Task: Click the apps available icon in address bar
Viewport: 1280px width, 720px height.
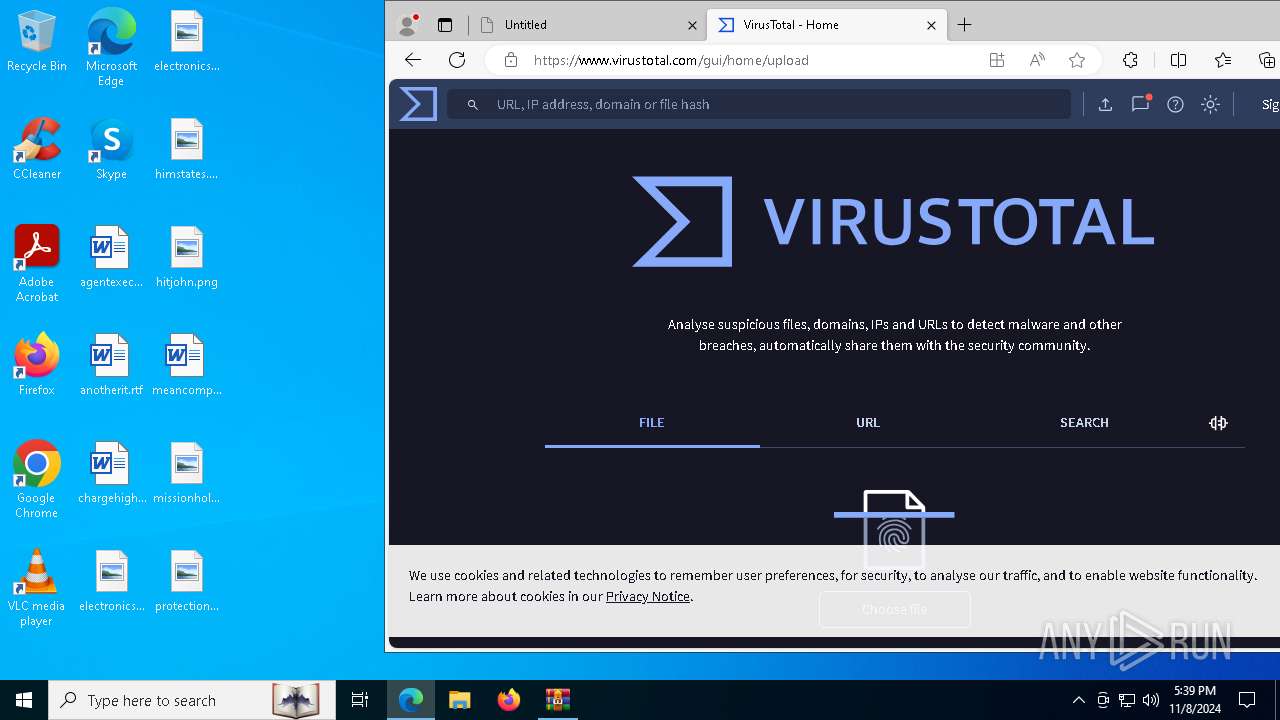Action: click(x=997, y=60)
